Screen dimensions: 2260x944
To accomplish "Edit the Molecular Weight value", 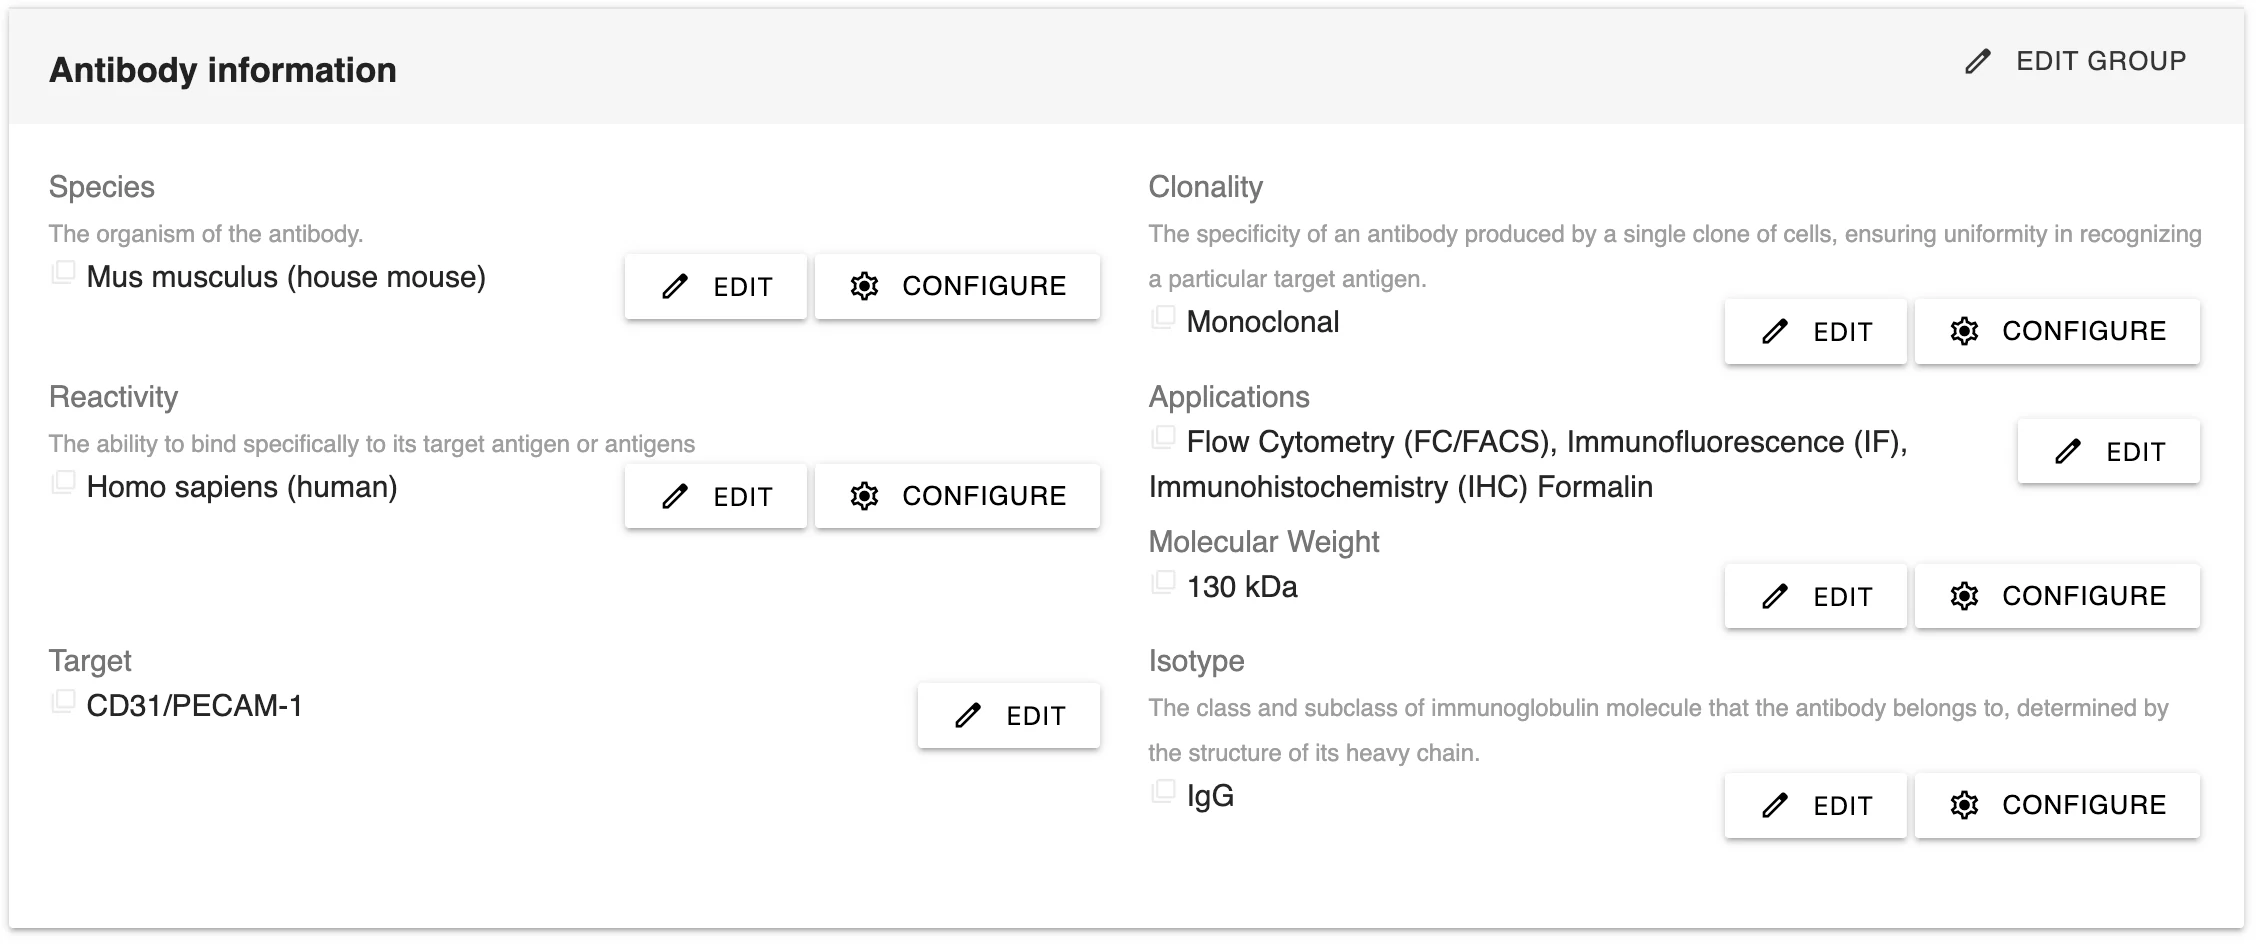I will [x=1815, y=597].
